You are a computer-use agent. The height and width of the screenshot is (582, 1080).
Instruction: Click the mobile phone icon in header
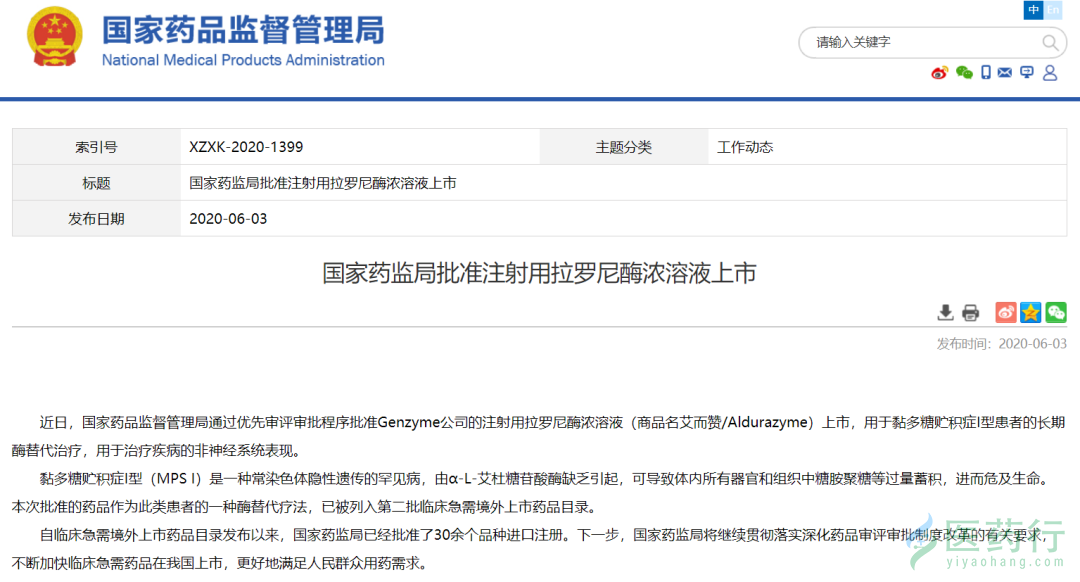pos(986,72)
